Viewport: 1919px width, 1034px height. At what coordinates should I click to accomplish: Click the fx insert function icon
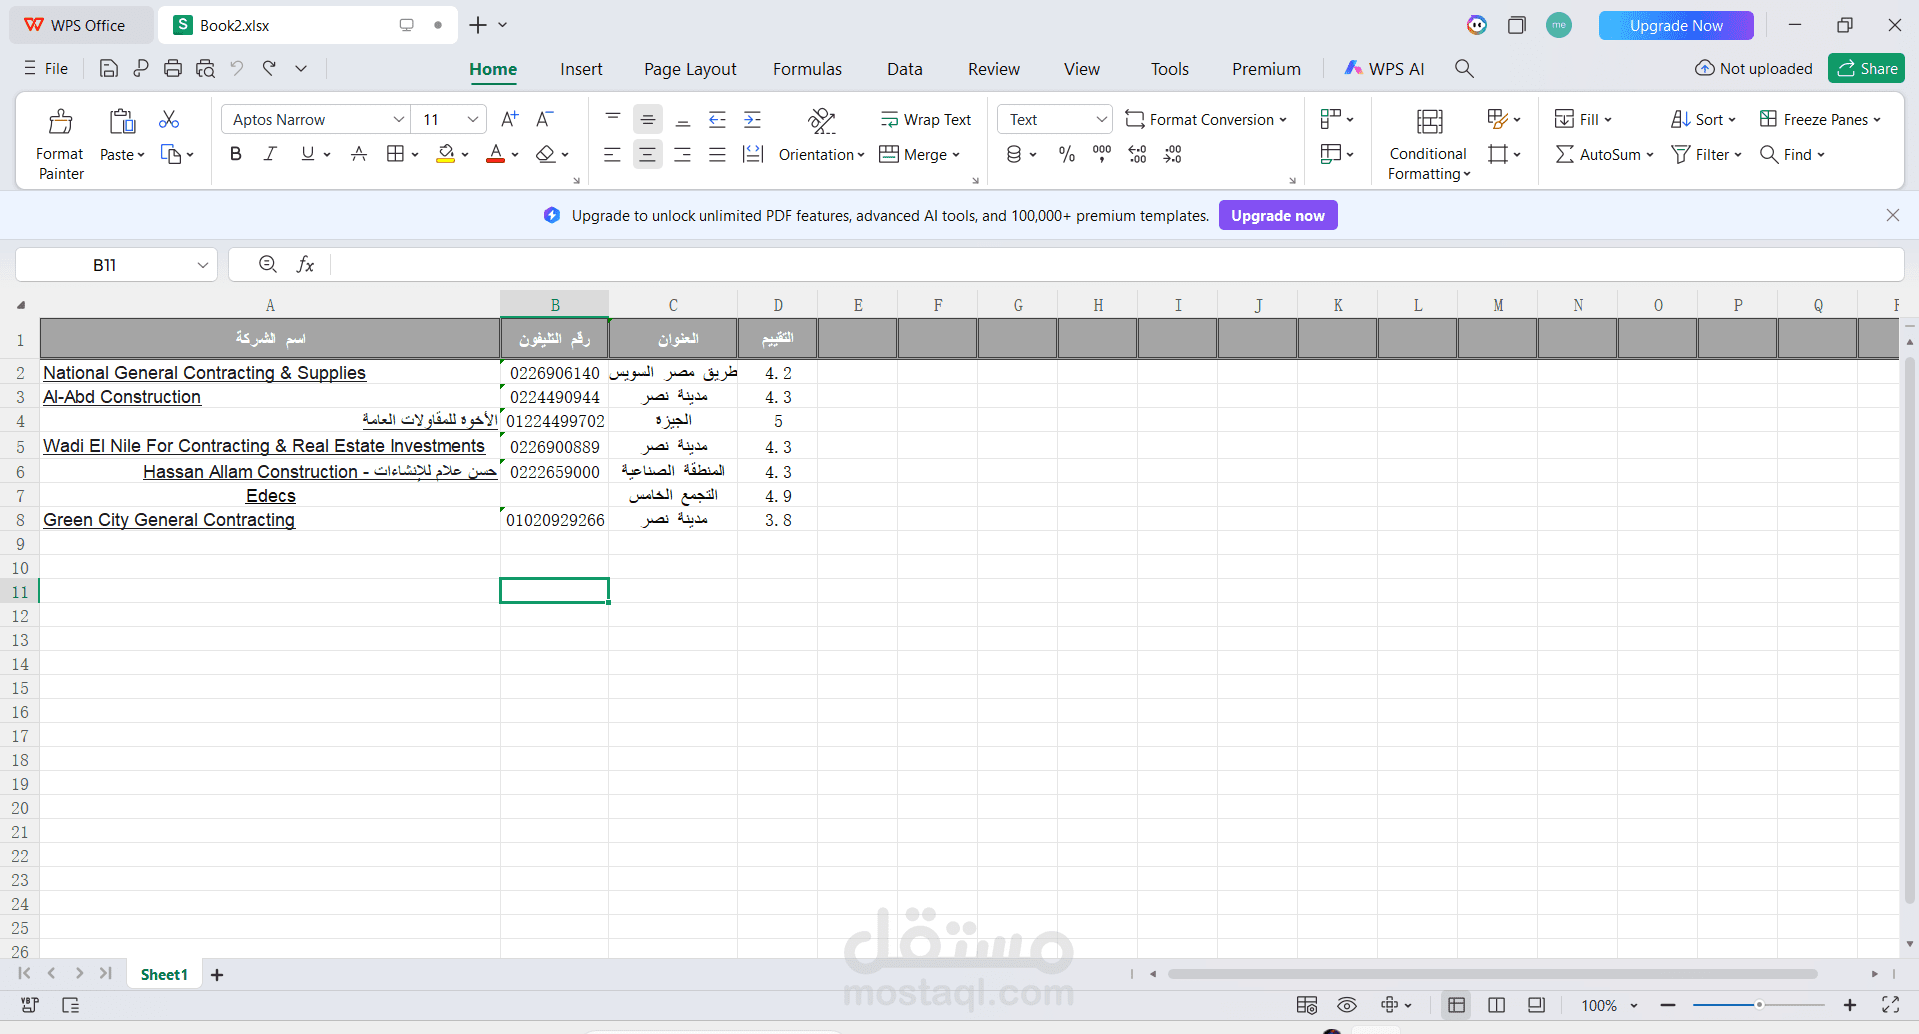pyautogui.click(x=305, y=264)
